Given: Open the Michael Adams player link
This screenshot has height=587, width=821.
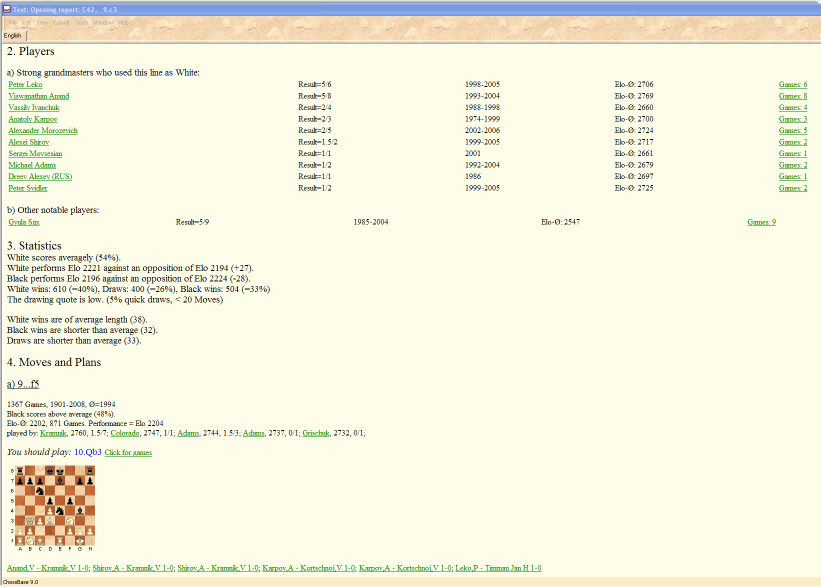Looking at the screenshot, I should (32, 165).
